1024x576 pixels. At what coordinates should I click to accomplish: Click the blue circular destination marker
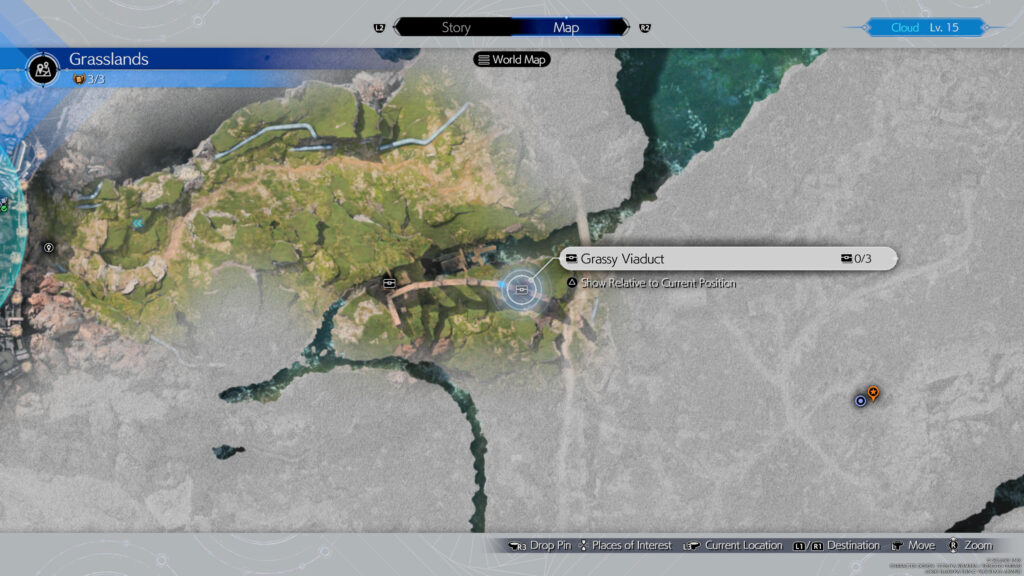click(x=860, y=401)
